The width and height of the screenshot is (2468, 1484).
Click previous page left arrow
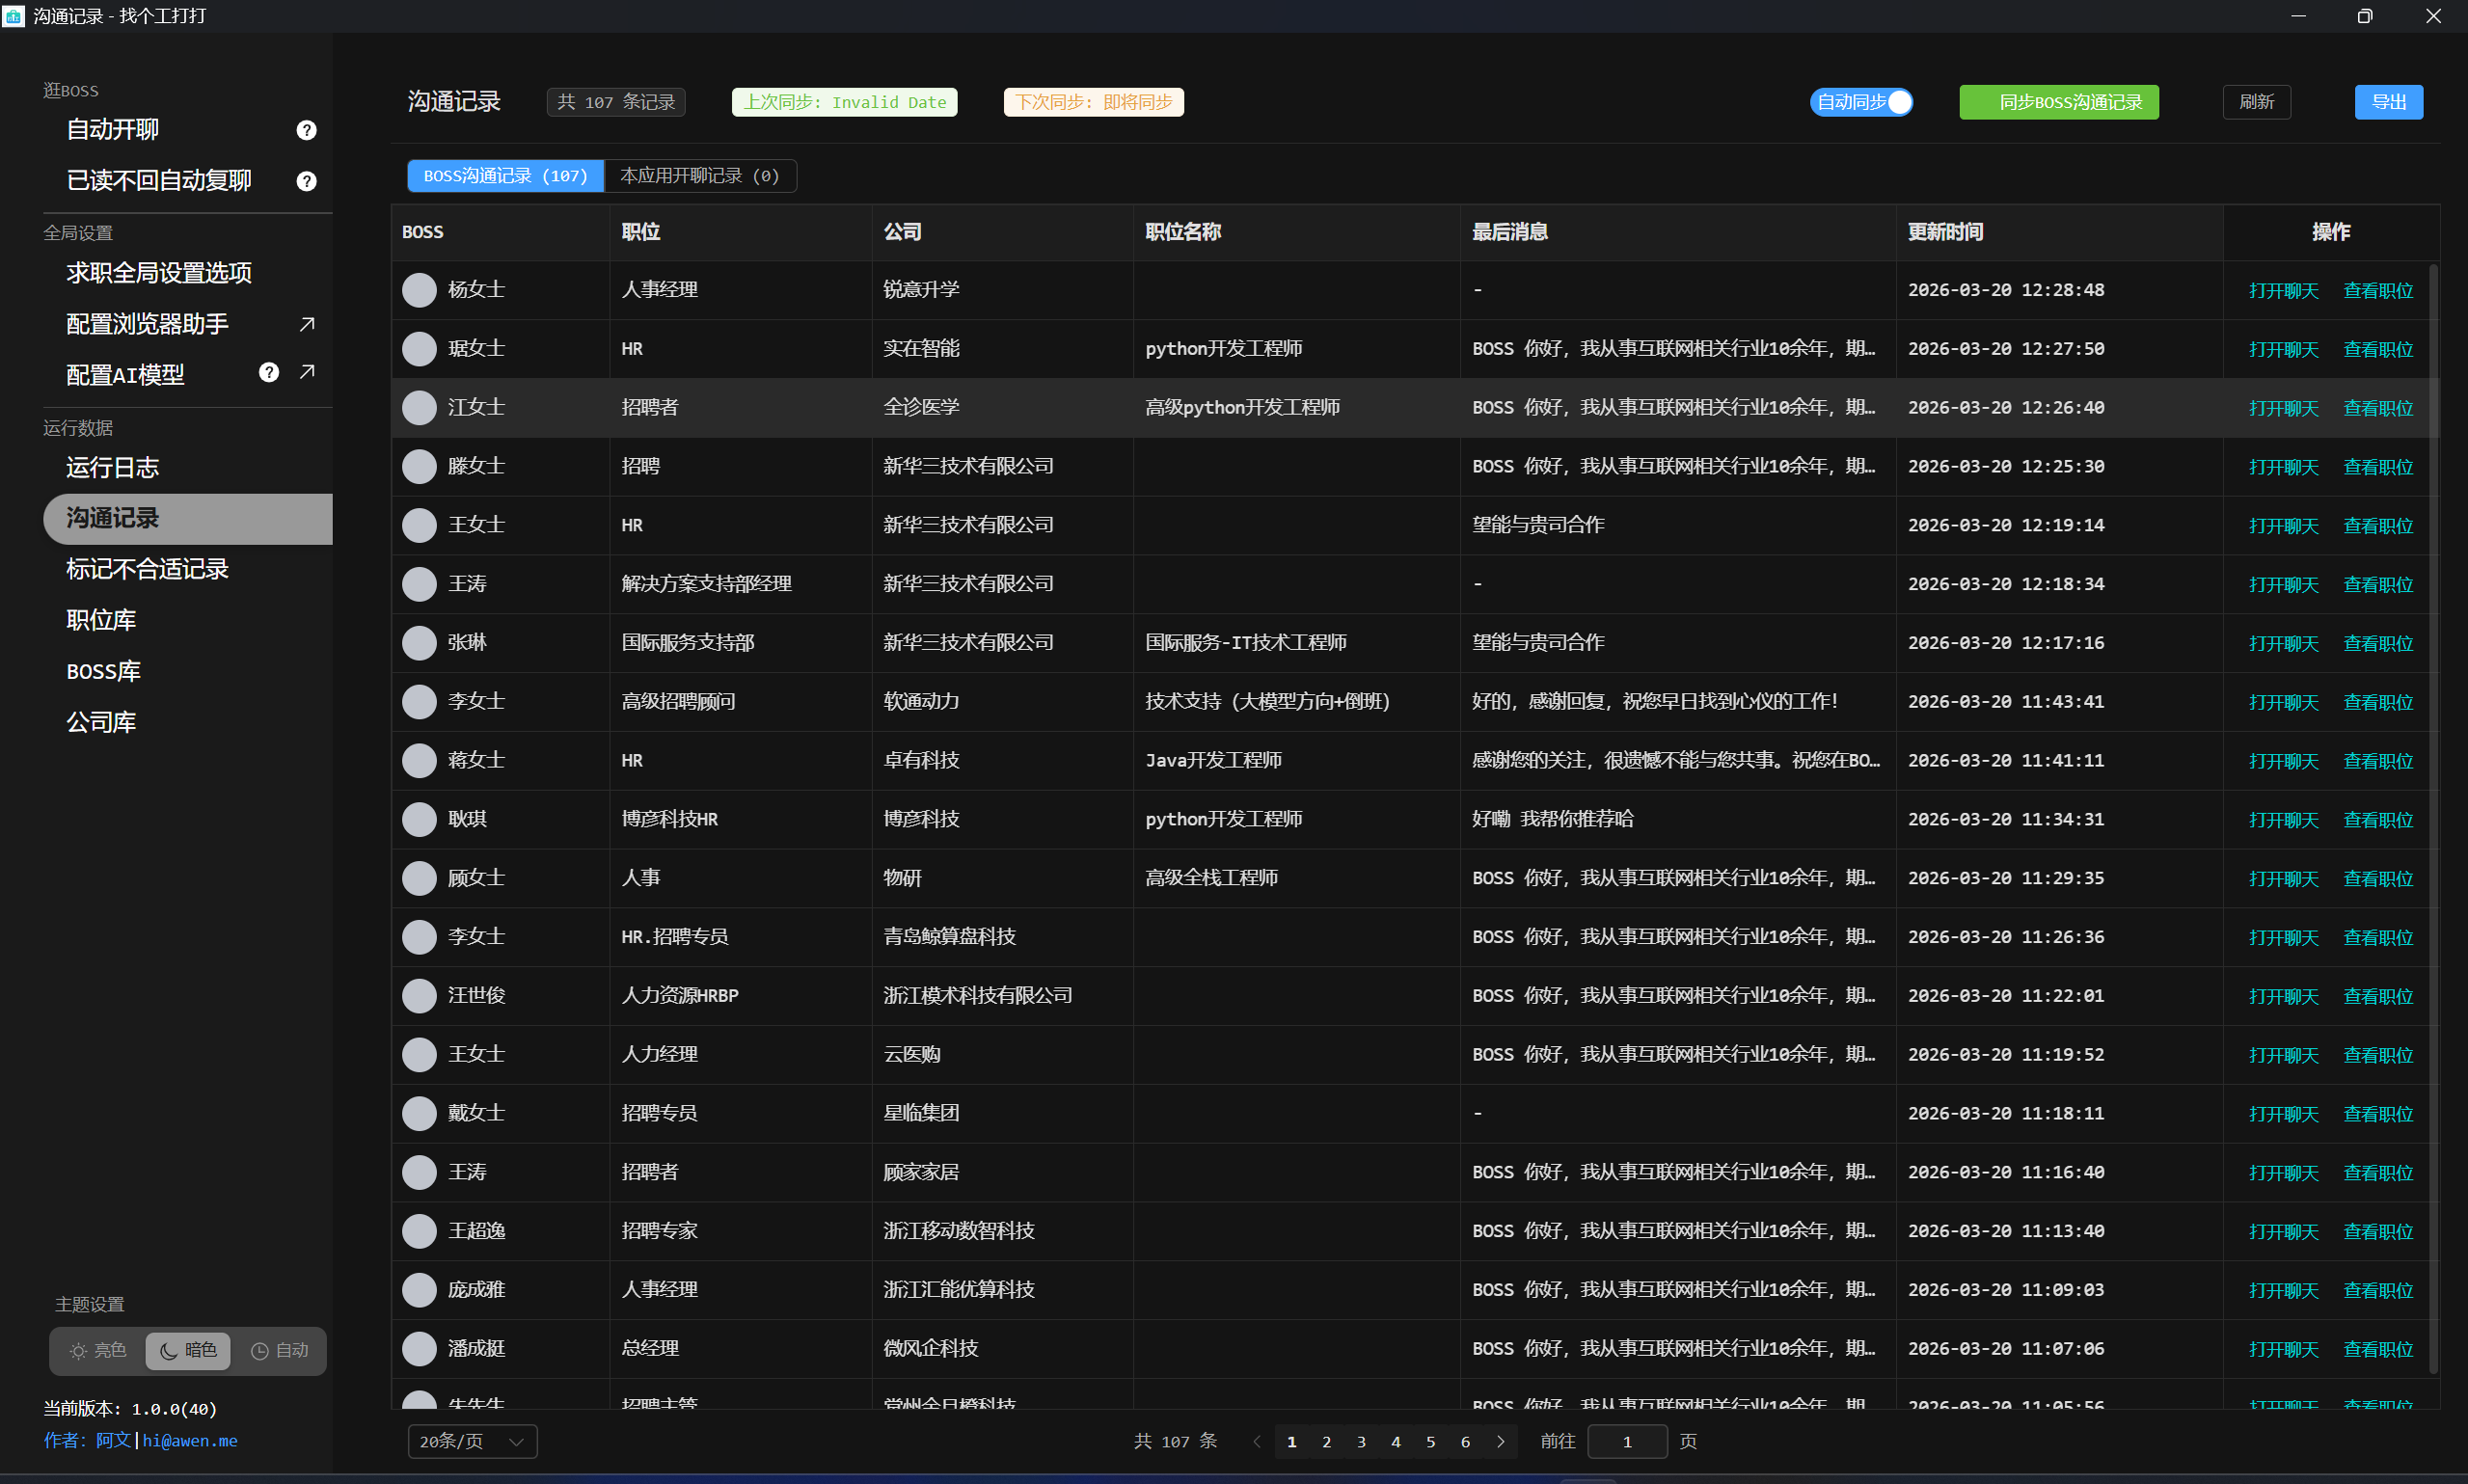pyautogui.click(x=1256, y=1441)
